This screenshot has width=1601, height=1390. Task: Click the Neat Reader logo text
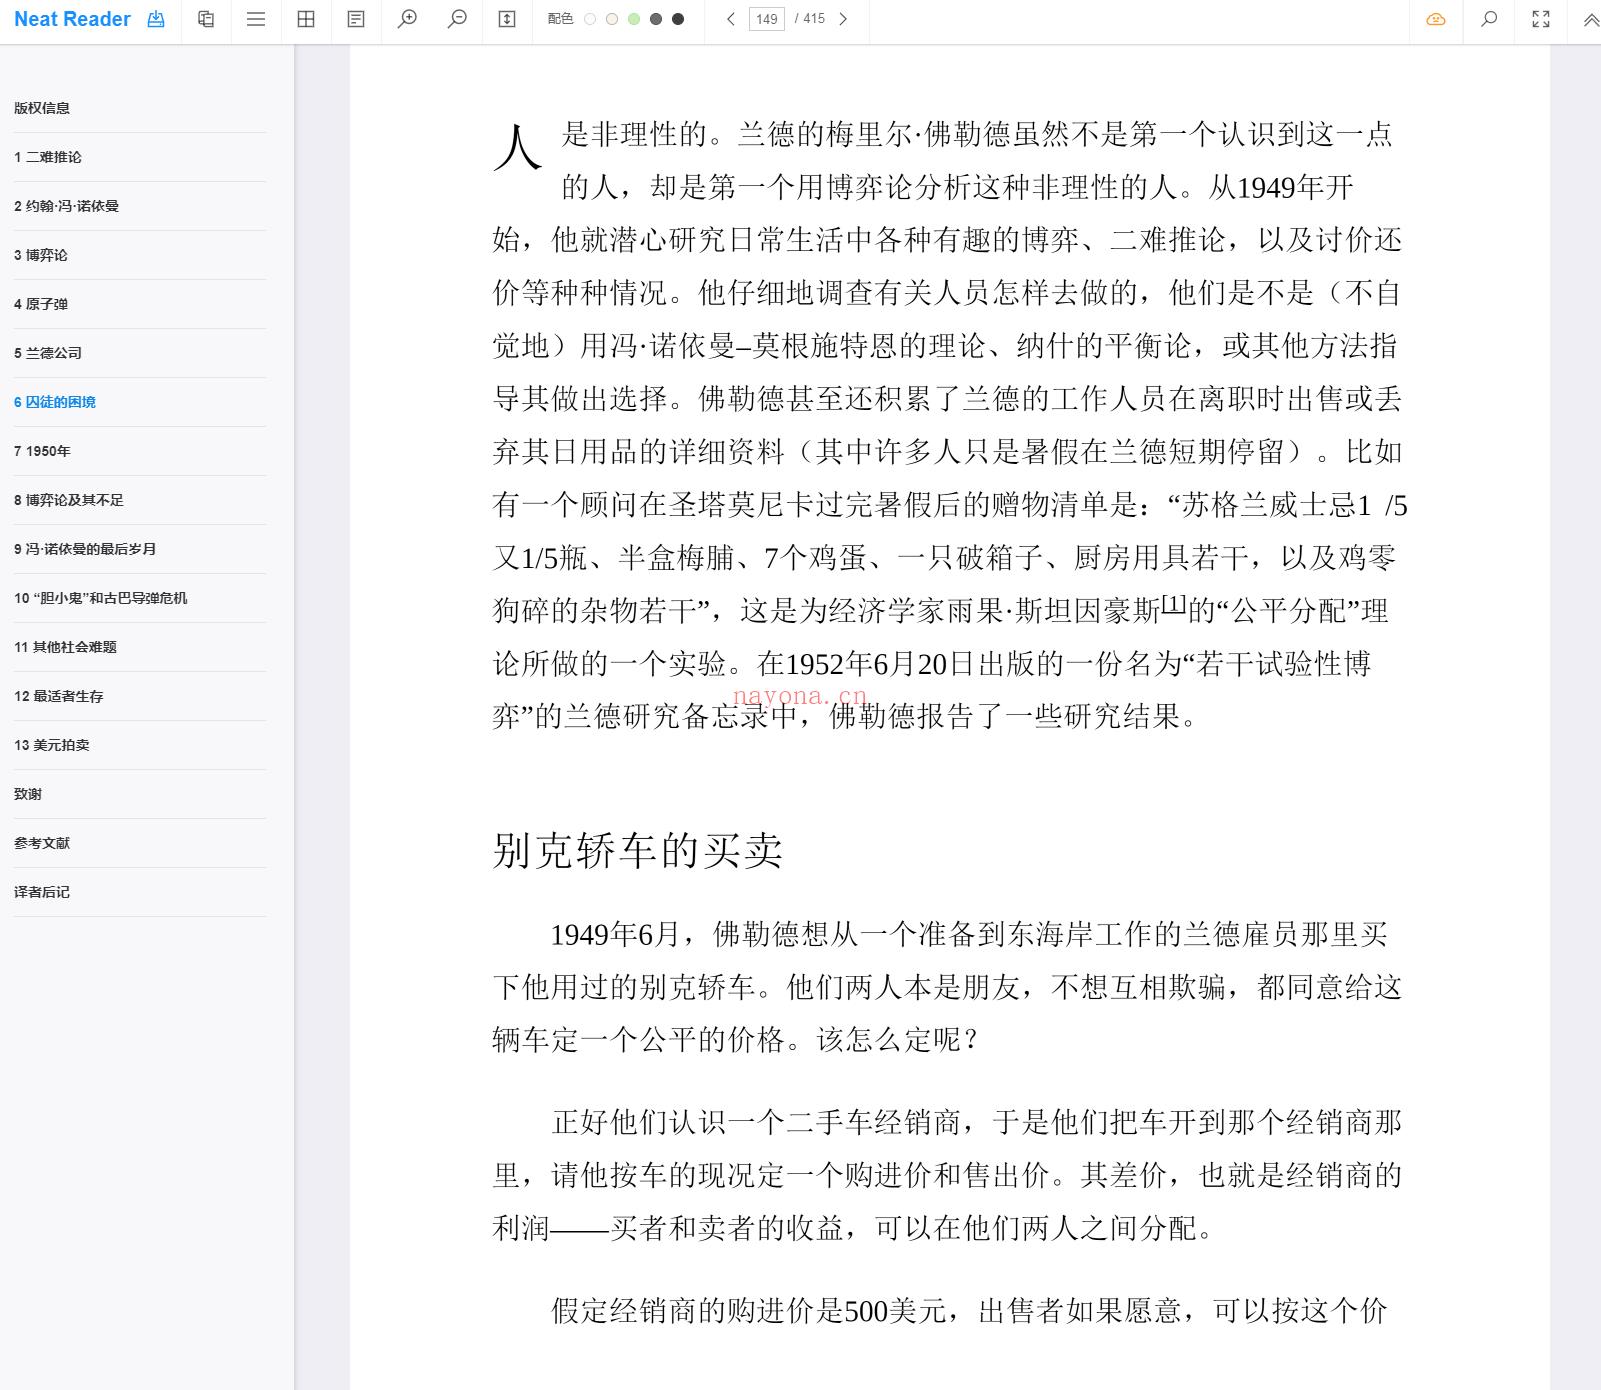72,19
